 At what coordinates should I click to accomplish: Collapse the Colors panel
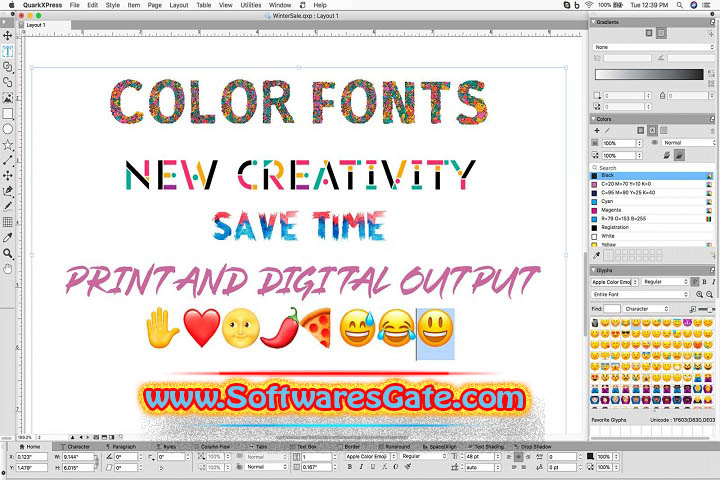point(593,119)
